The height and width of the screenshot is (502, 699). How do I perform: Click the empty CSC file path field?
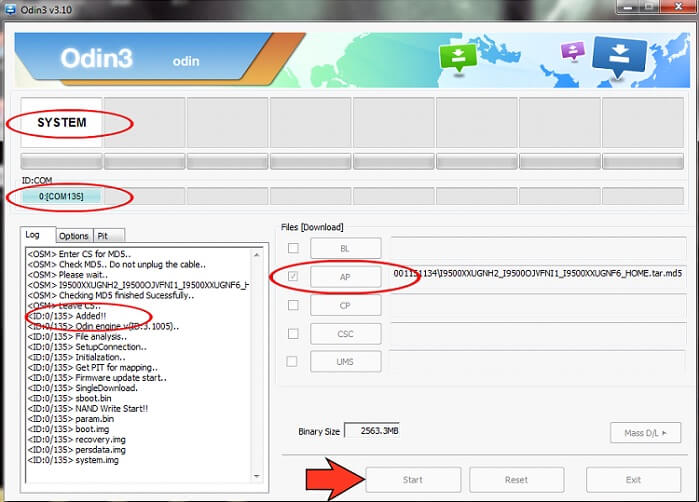point(538,333)
